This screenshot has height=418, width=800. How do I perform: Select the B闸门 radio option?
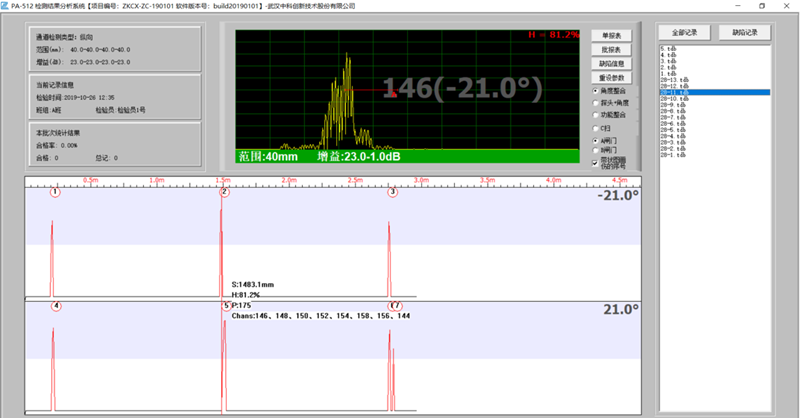[596, 150]
